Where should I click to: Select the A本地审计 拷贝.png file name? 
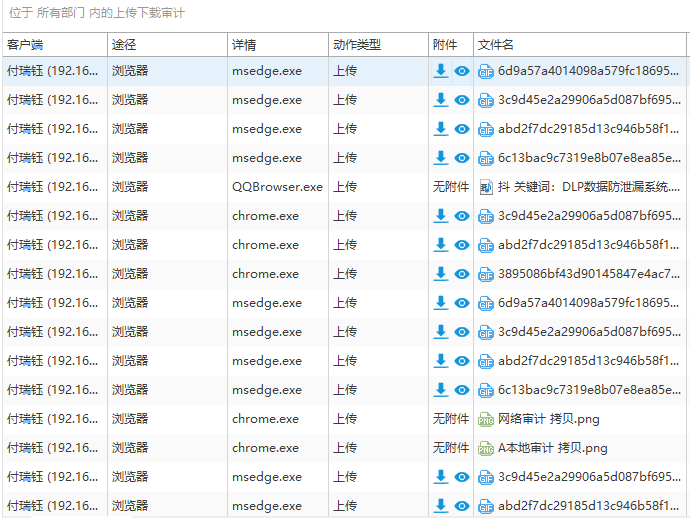553,448
